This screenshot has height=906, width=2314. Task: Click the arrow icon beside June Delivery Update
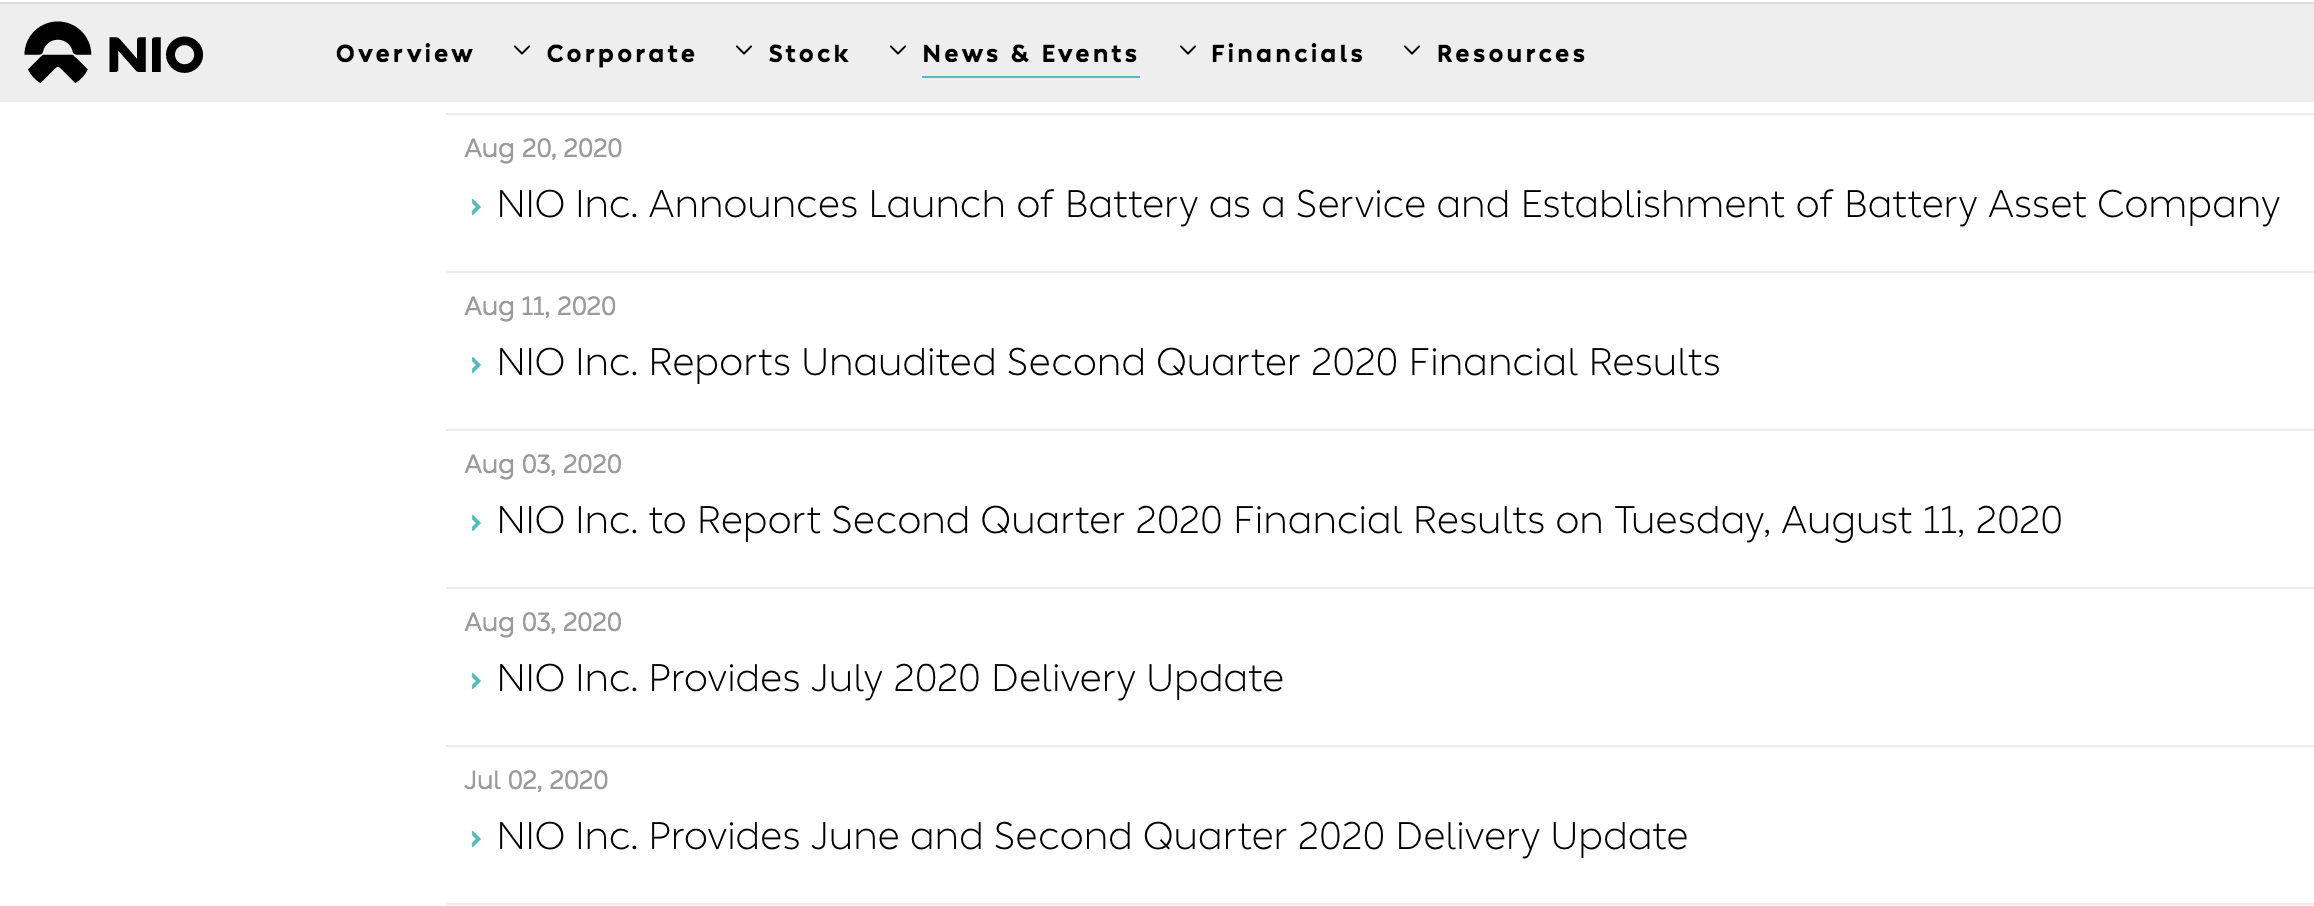tap(476, 839)
